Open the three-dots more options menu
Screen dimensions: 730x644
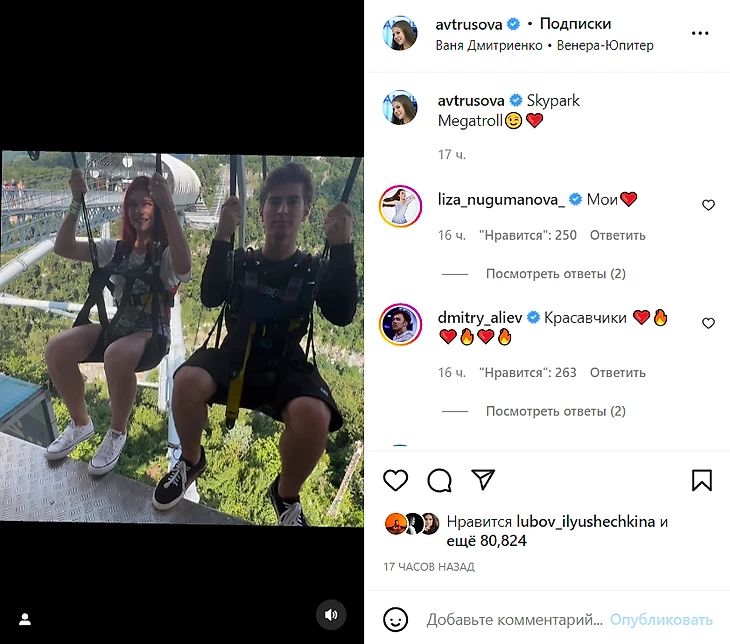(700, 33)
